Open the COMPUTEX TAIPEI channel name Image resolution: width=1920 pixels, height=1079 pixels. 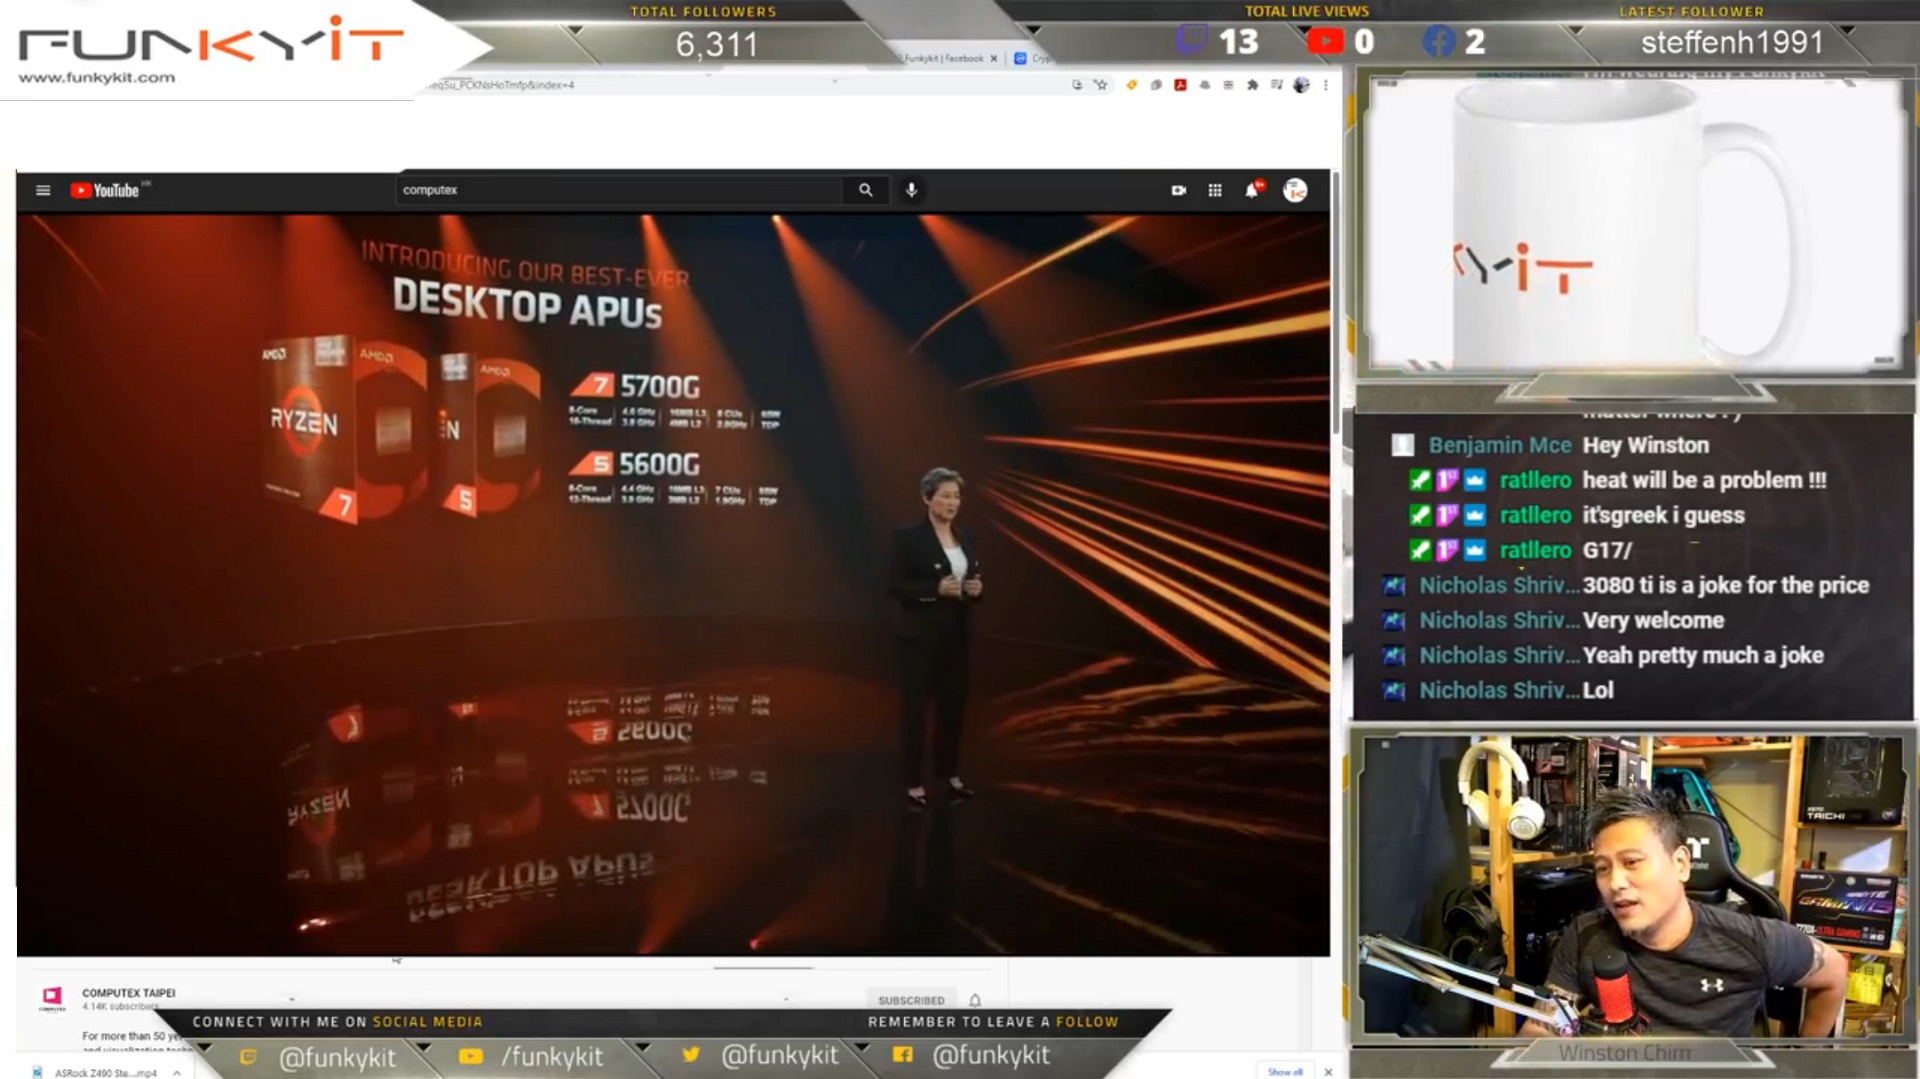128,993
